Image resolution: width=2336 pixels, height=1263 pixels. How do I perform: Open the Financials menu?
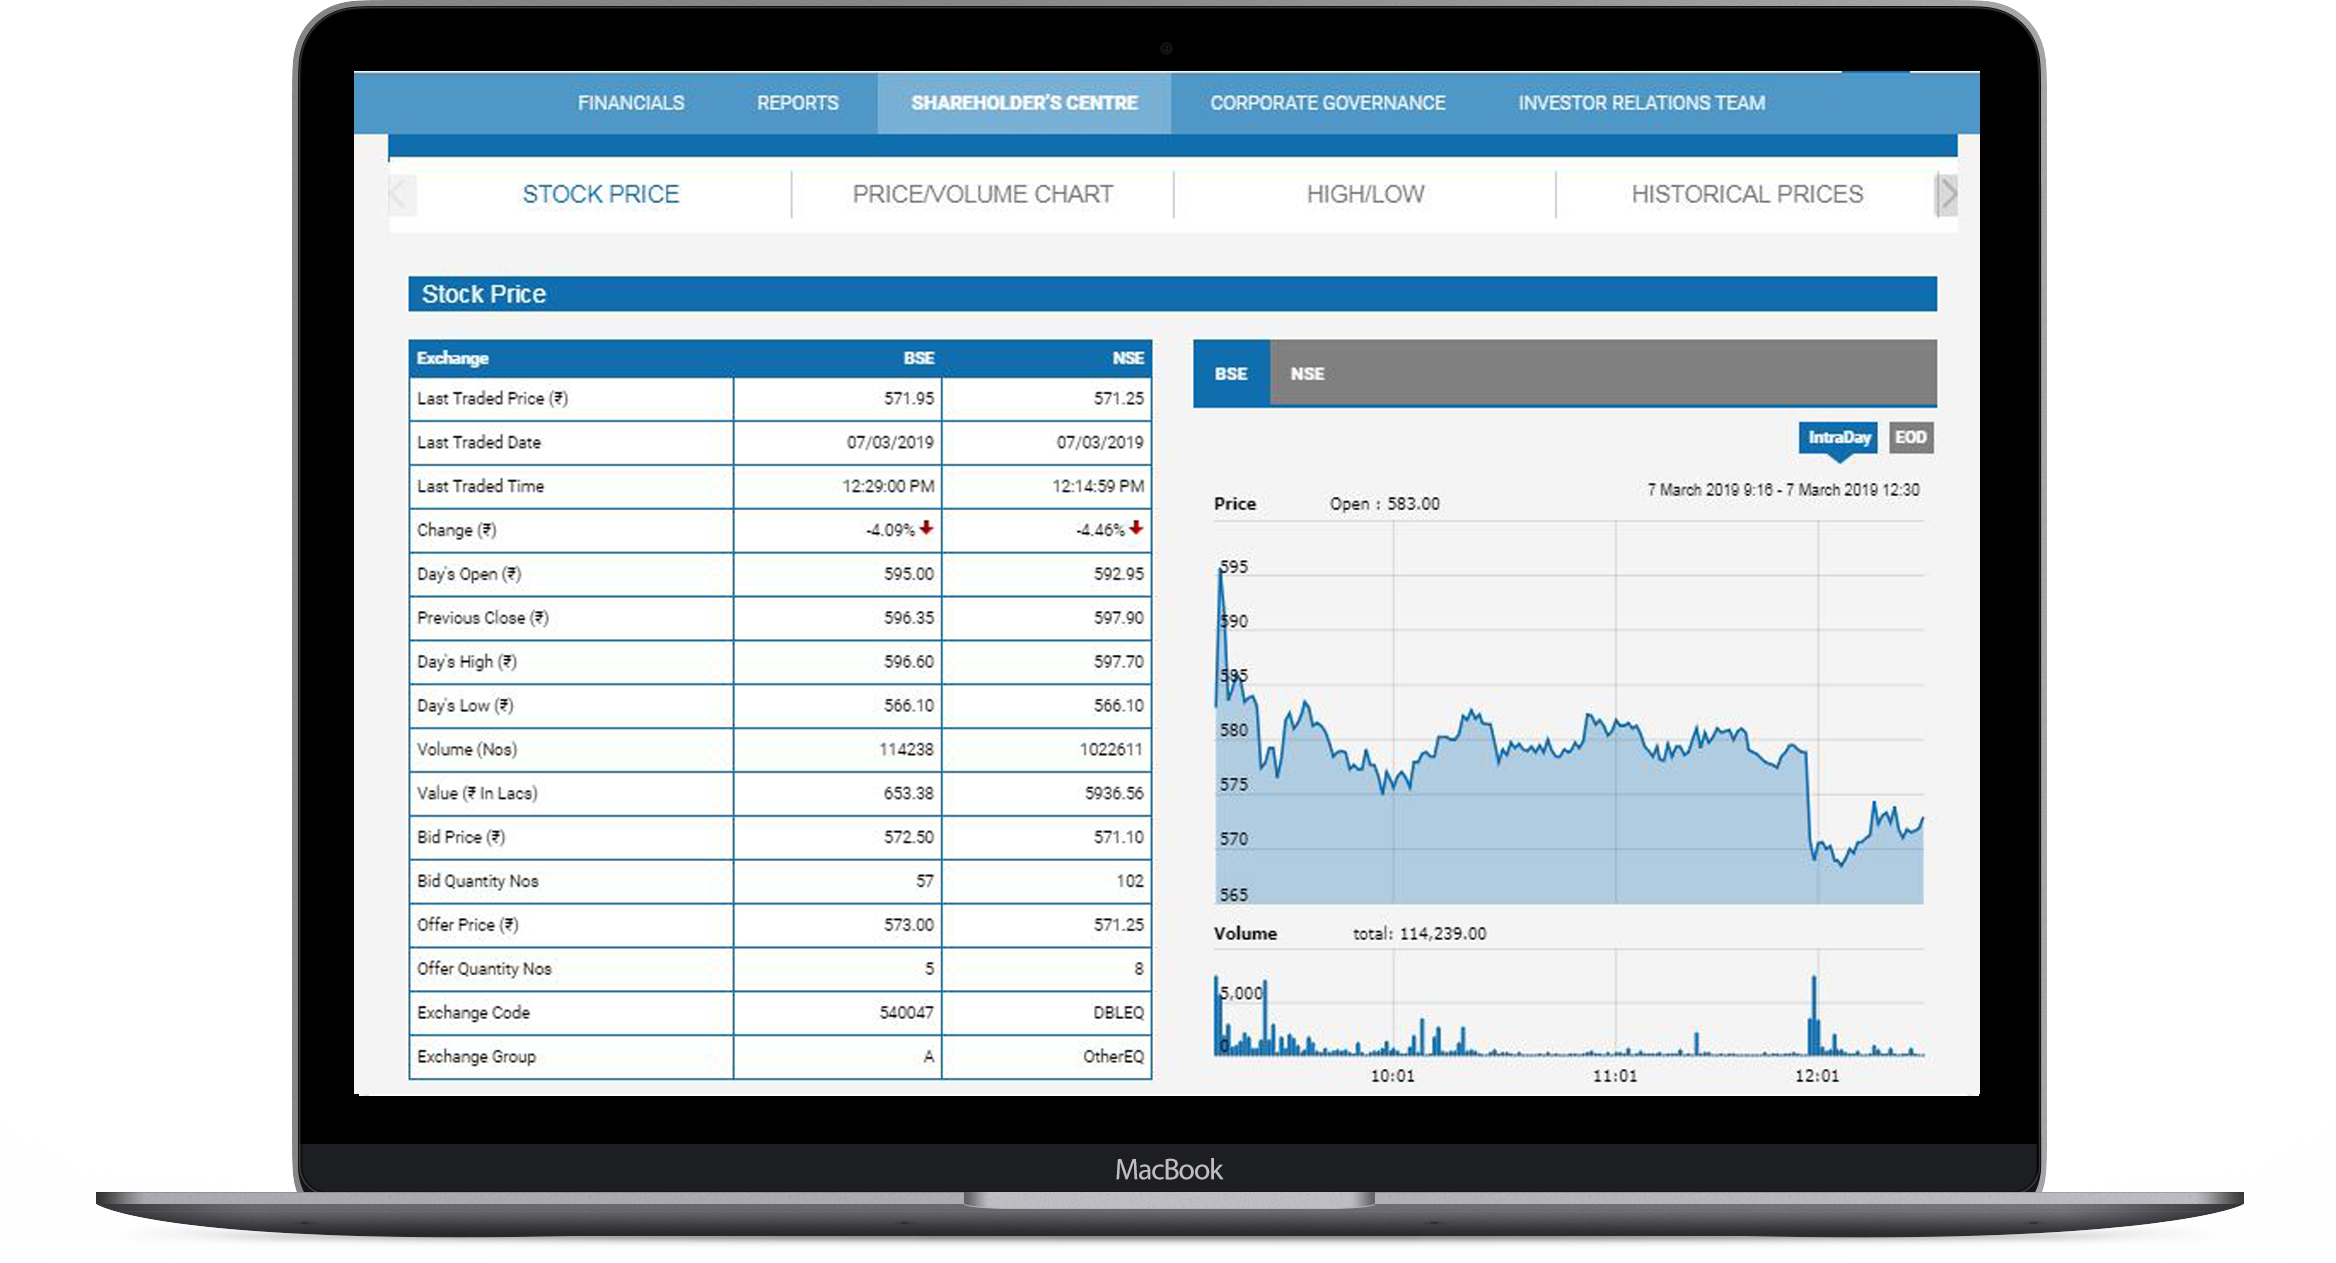click(631, 103)
